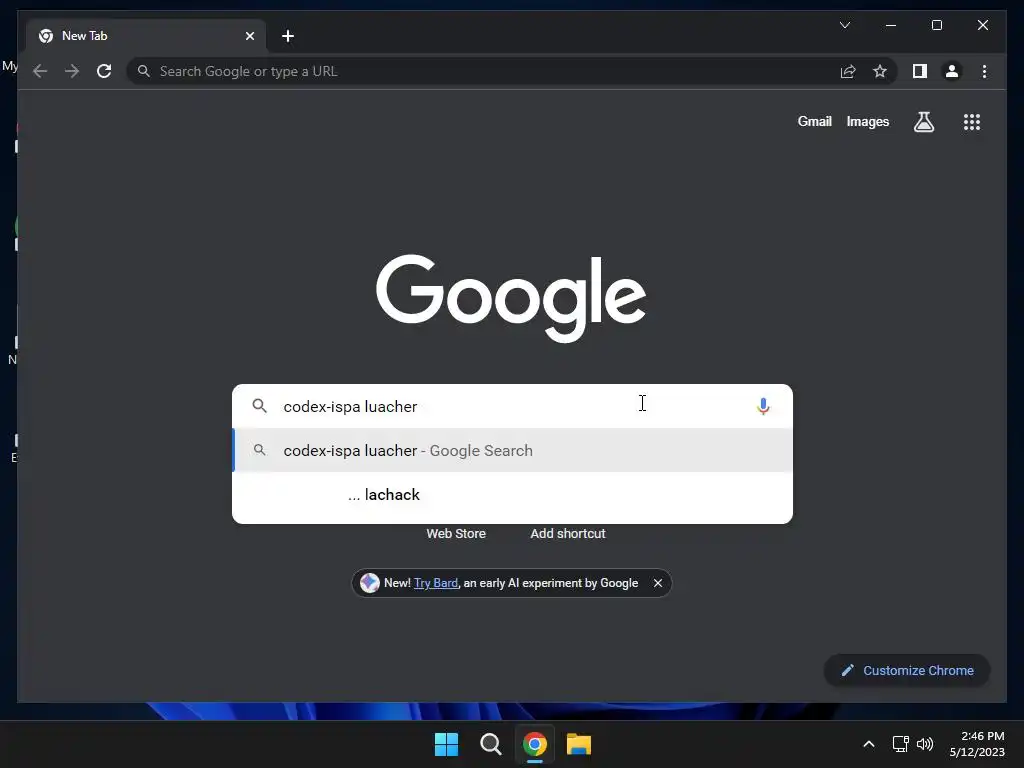Maximize the Chrome window
1024x768 pixels.
click(936, 25)
